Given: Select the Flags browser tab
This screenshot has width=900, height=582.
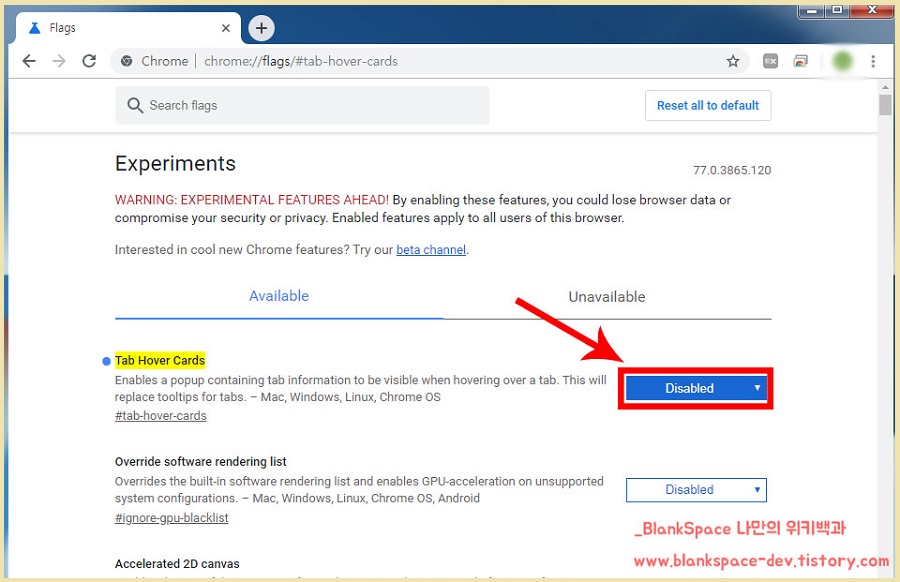Looking at the screenshot, I should (127, 28).
